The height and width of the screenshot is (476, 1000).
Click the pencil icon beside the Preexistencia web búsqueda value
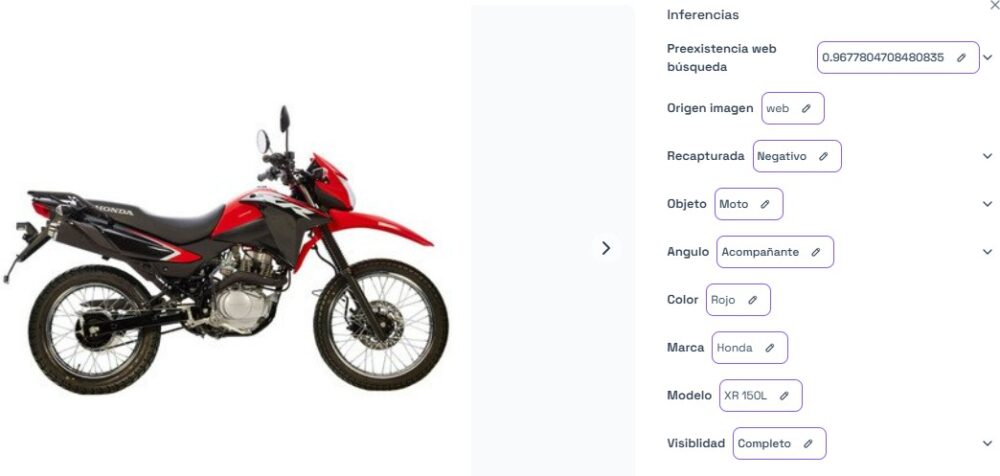point(961,57)
